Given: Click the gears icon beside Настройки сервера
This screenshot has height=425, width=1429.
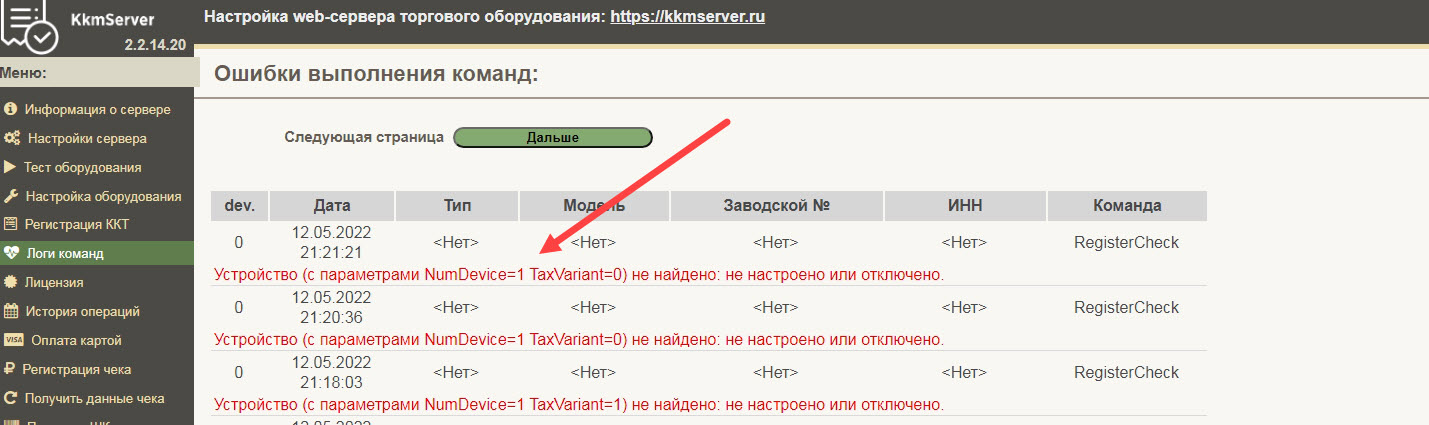Looking at the screenshot, I should pos(12,138).
